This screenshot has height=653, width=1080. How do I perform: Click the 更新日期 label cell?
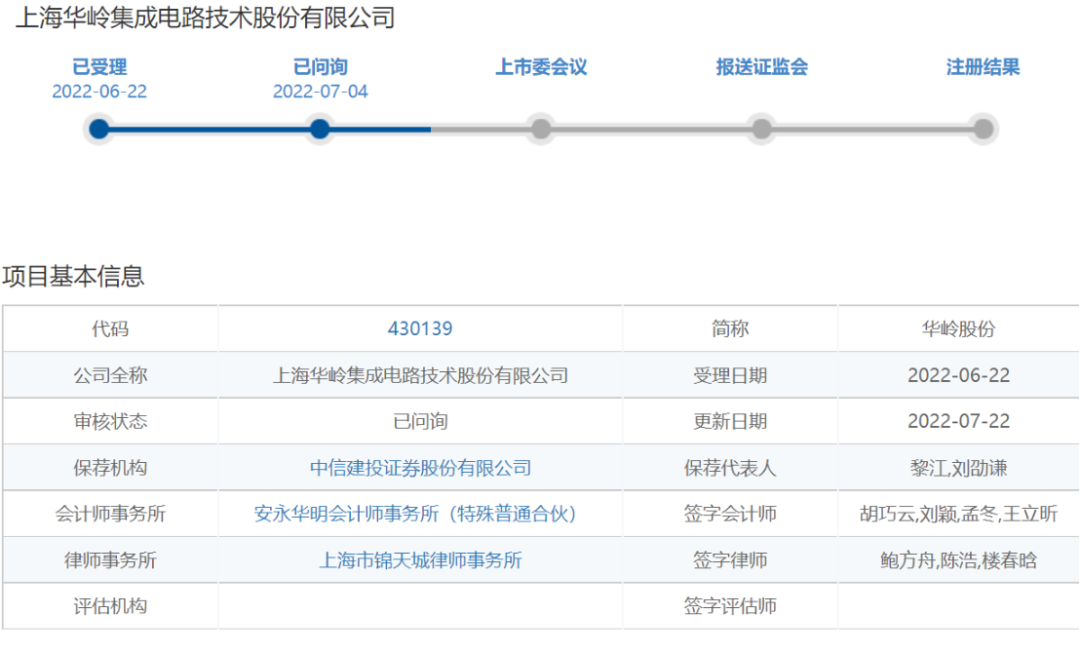click(x=730, y=422)
